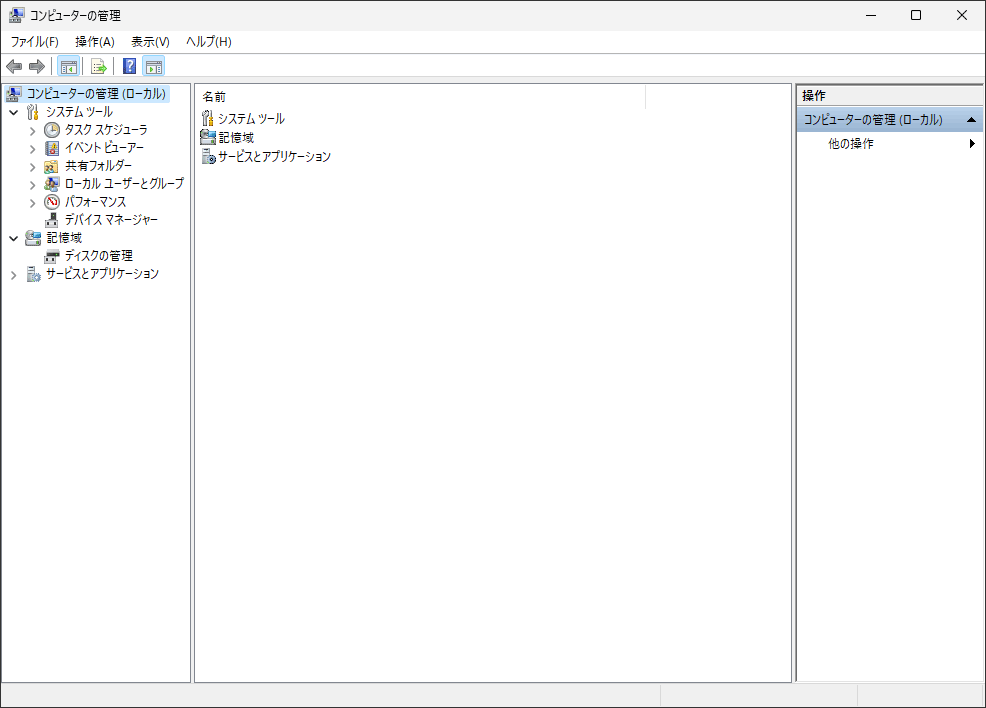Select コンピューターの管理 (ローカル) label in the tree
The width and height of the screenshot is (986, 708).
[x=96, y=94]
